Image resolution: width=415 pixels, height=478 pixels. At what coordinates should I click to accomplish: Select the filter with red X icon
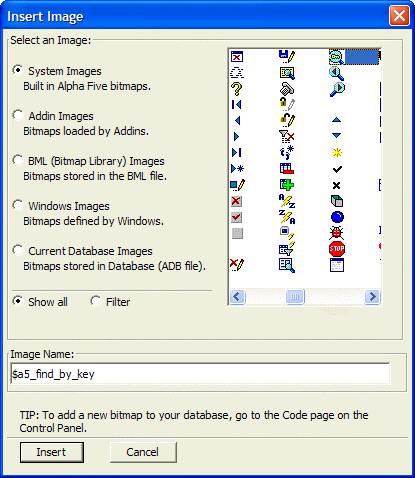pos(287,136)
